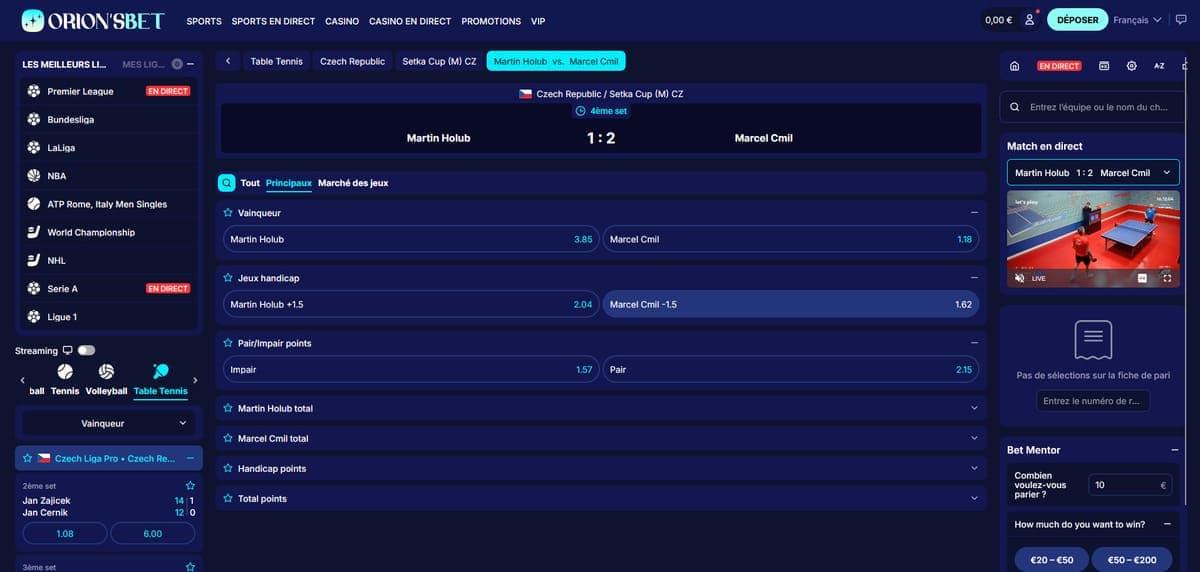Favorite Czech Liga Pro league star

(x=27, y=458)
